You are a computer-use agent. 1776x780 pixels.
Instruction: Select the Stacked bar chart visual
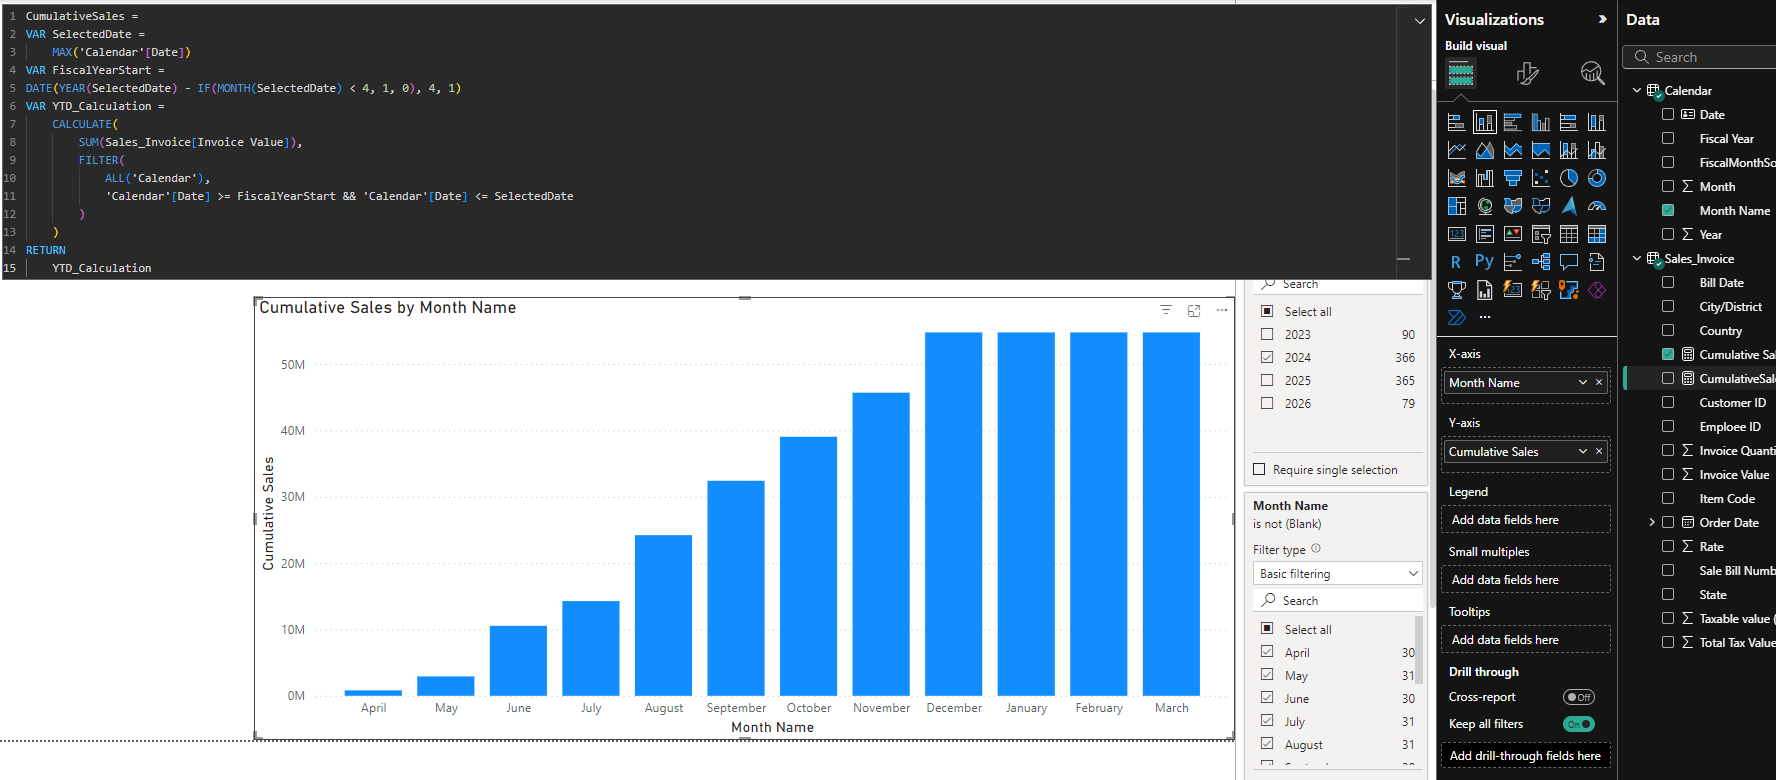(x=1457, y=122)
